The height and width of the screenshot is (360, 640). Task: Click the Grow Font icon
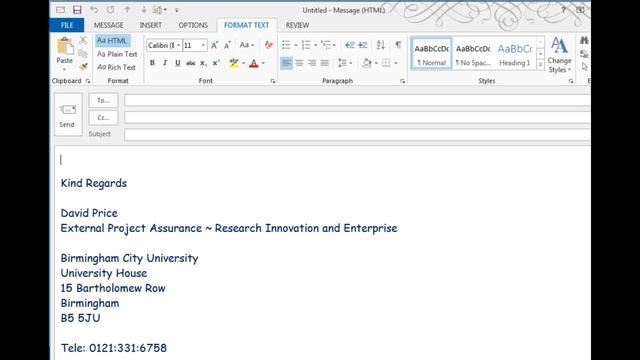tap(214, 45)
